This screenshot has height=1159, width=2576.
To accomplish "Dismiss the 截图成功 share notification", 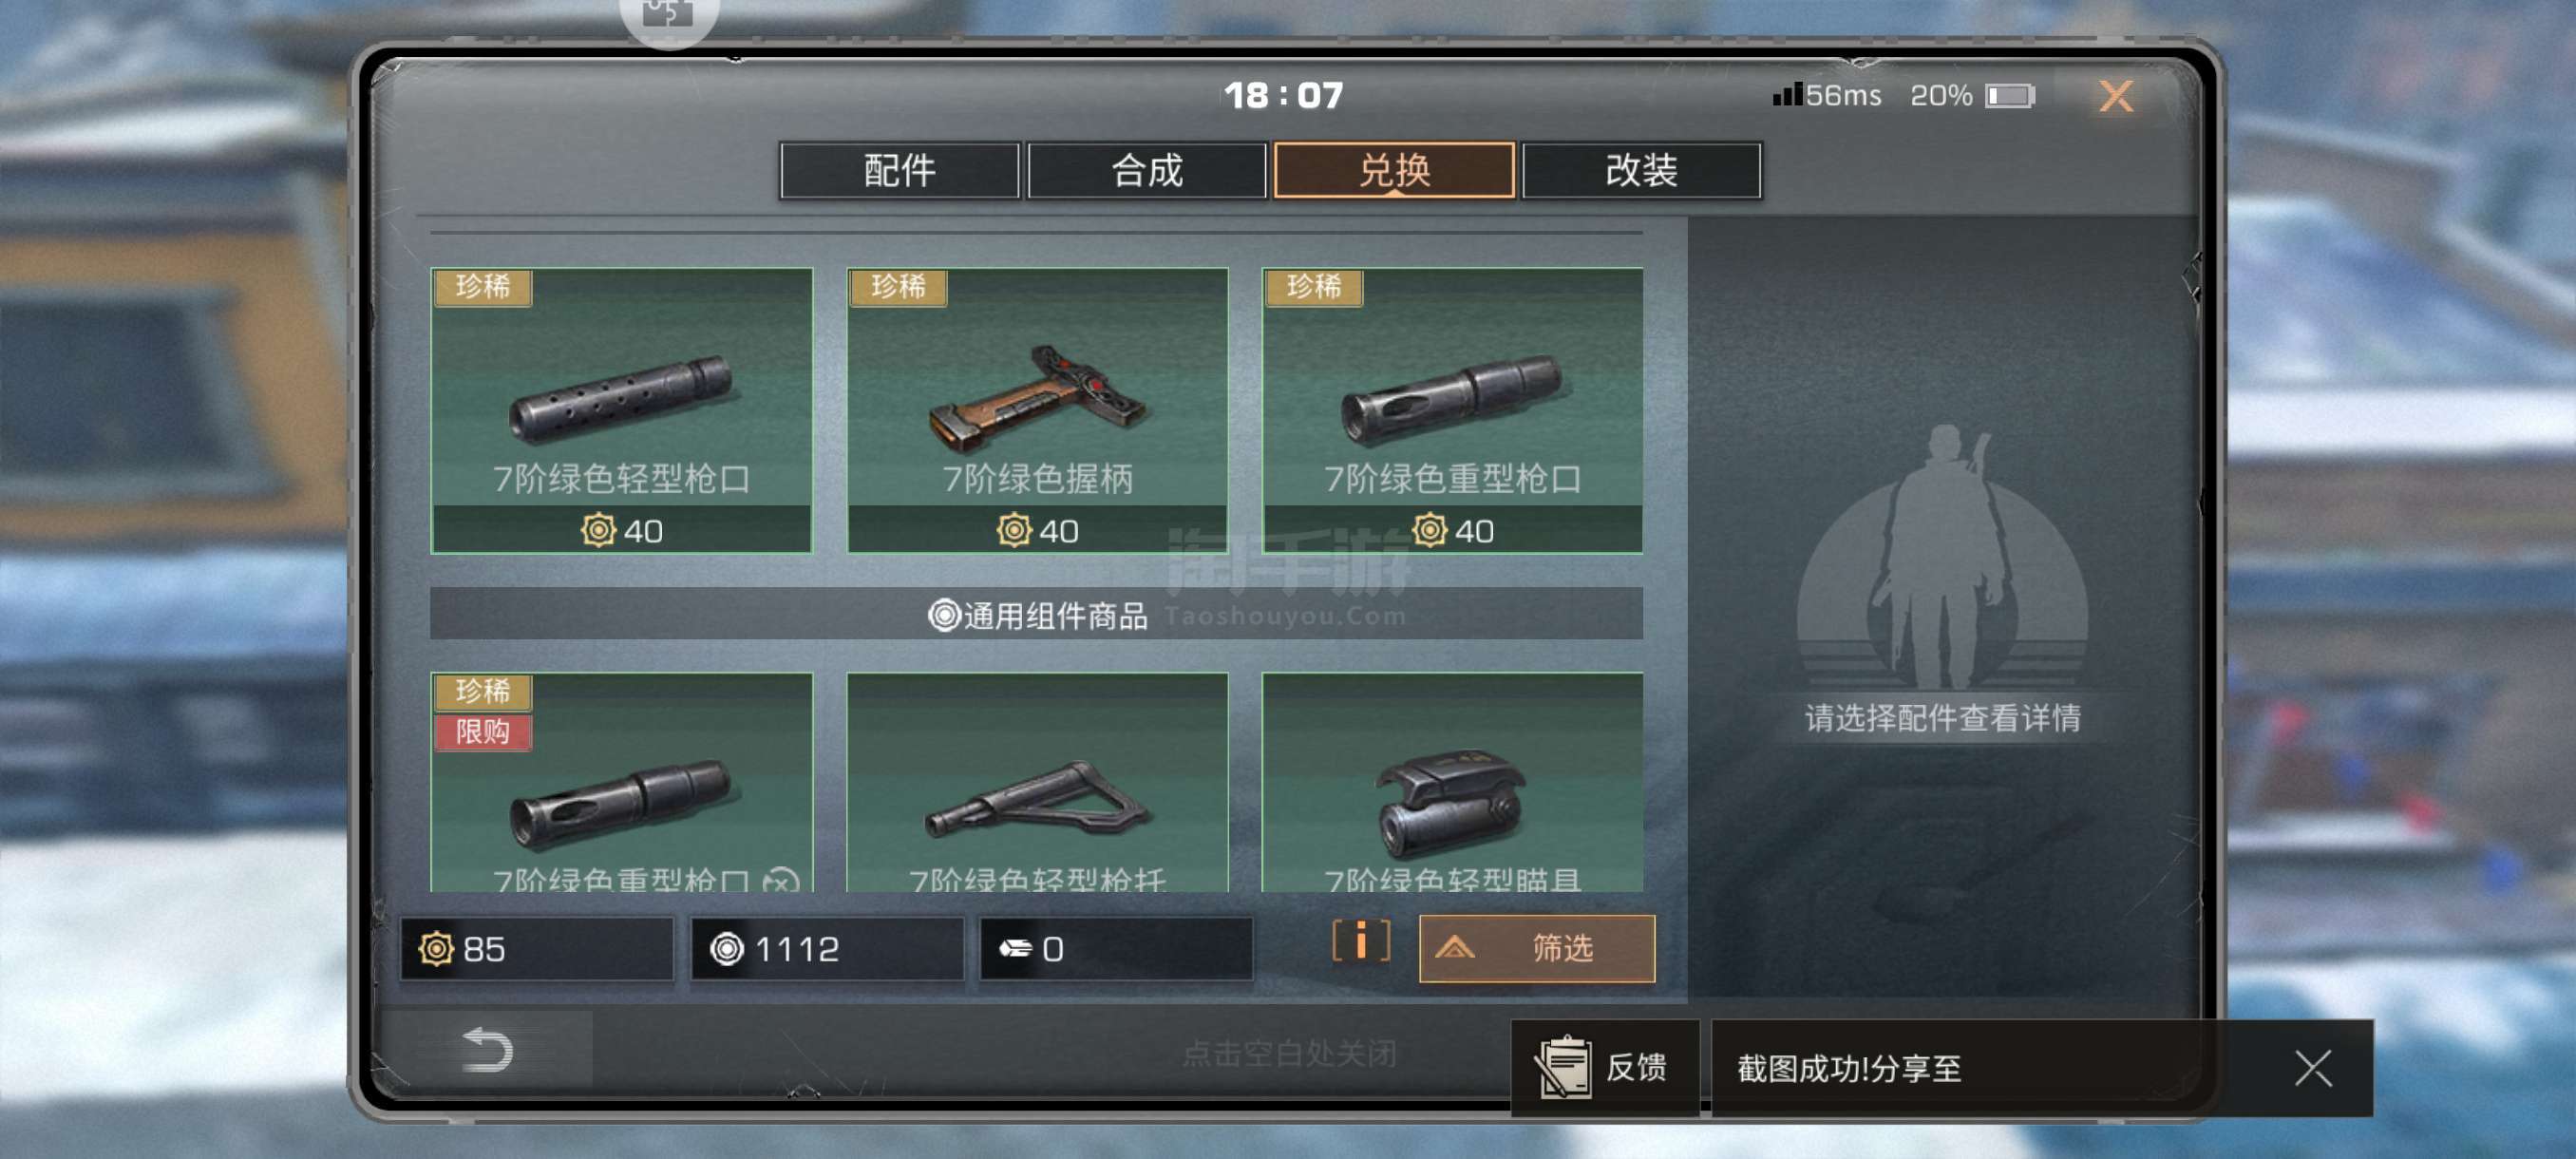I will pyautogui.click(x=2312, y=1067).
